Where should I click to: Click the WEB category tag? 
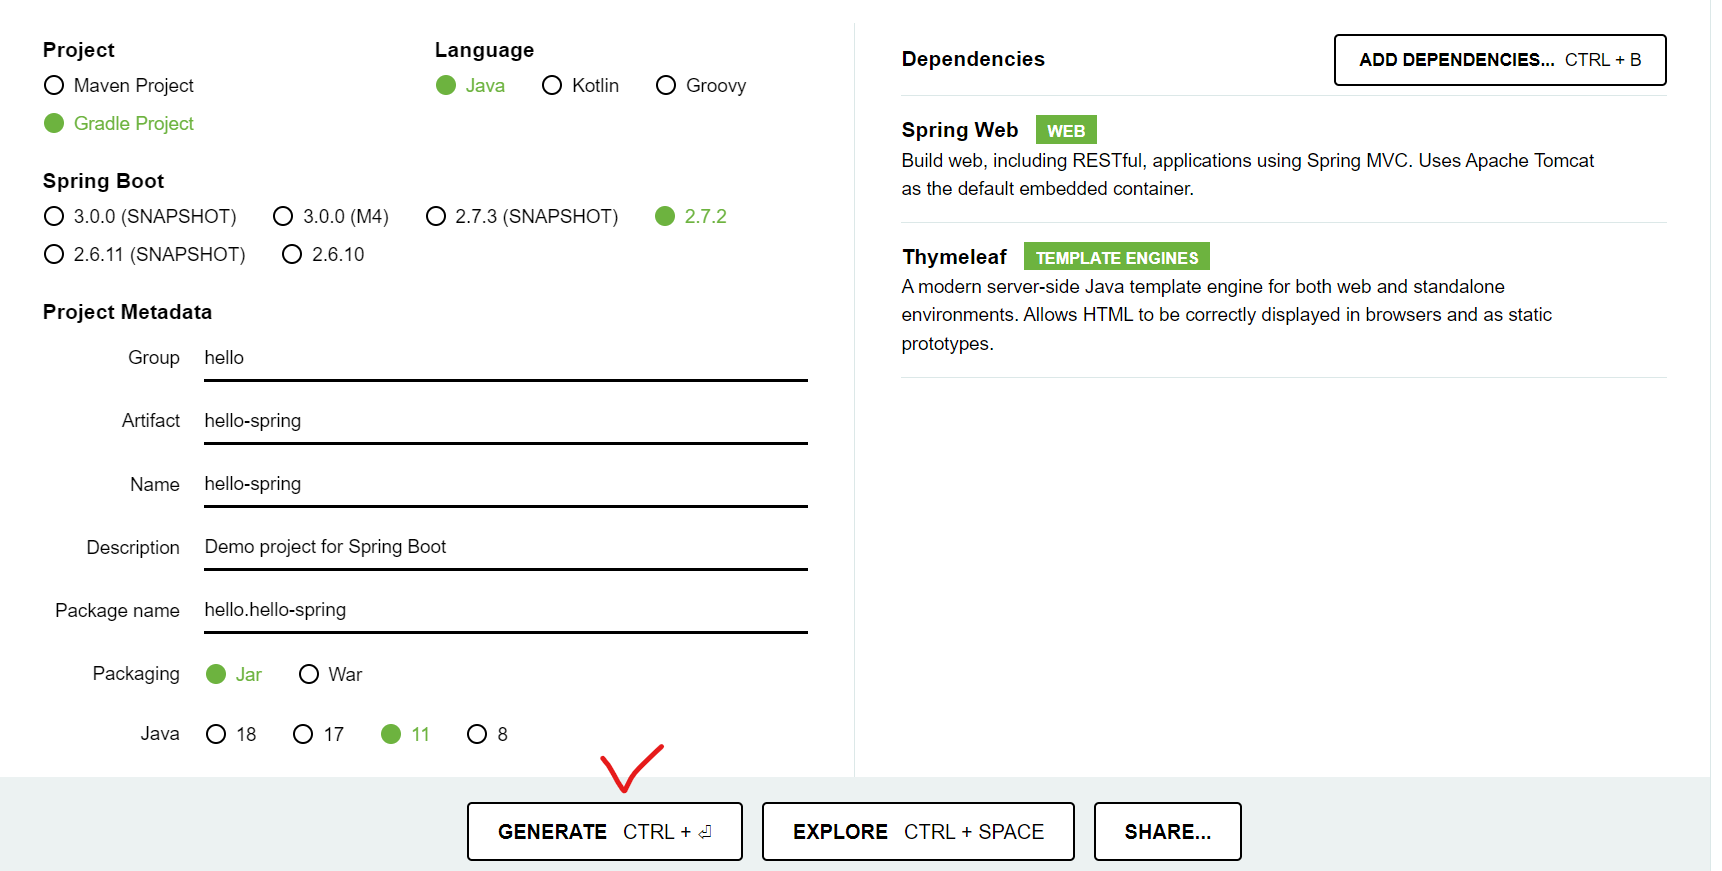coord(1066,130)
